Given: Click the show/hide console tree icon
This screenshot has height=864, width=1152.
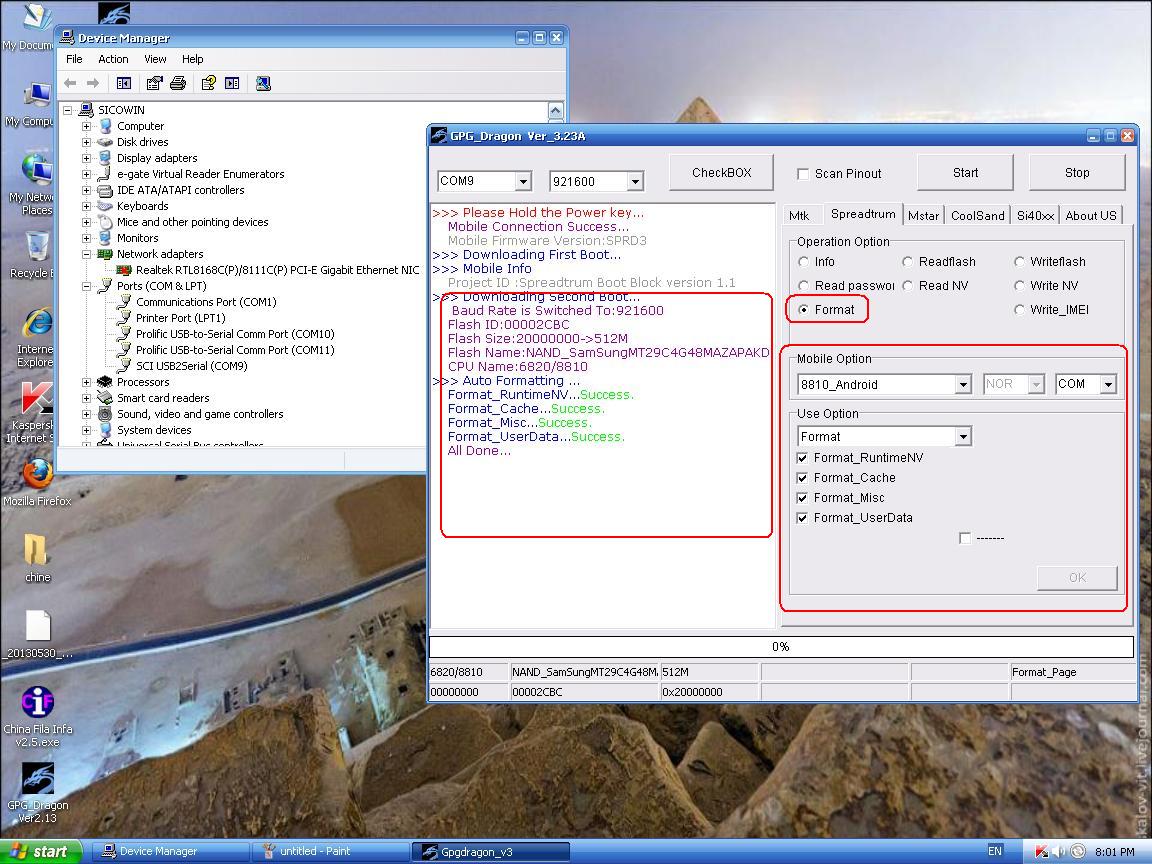Looking at the screenshot, I should 124,84.
